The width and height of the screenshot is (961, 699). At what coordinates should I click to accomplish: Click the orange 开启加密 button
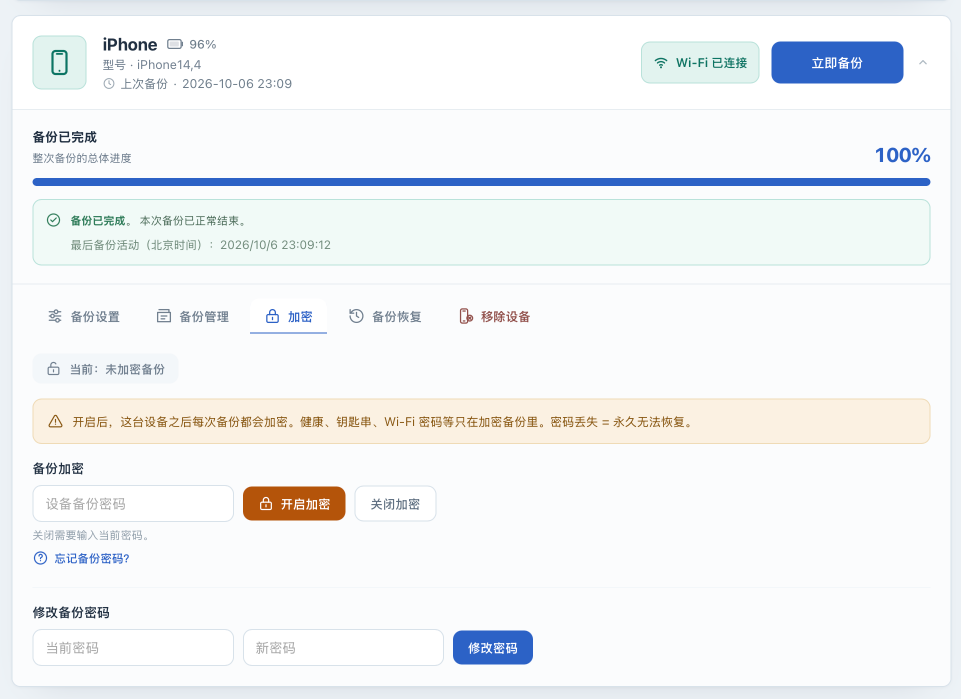point(294,504)
